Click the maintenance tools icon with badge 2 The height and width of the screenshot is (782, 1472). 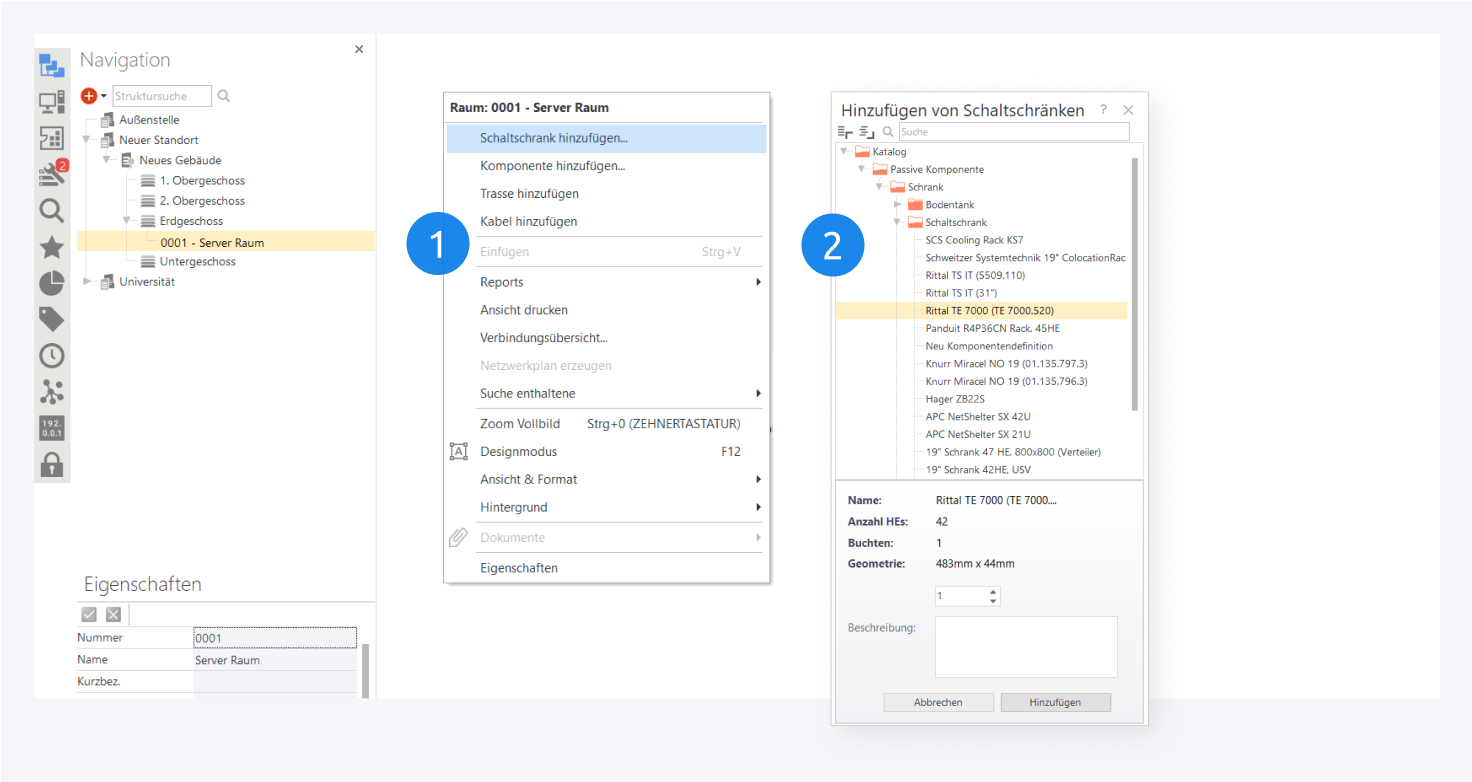click(x=51, y=174)
